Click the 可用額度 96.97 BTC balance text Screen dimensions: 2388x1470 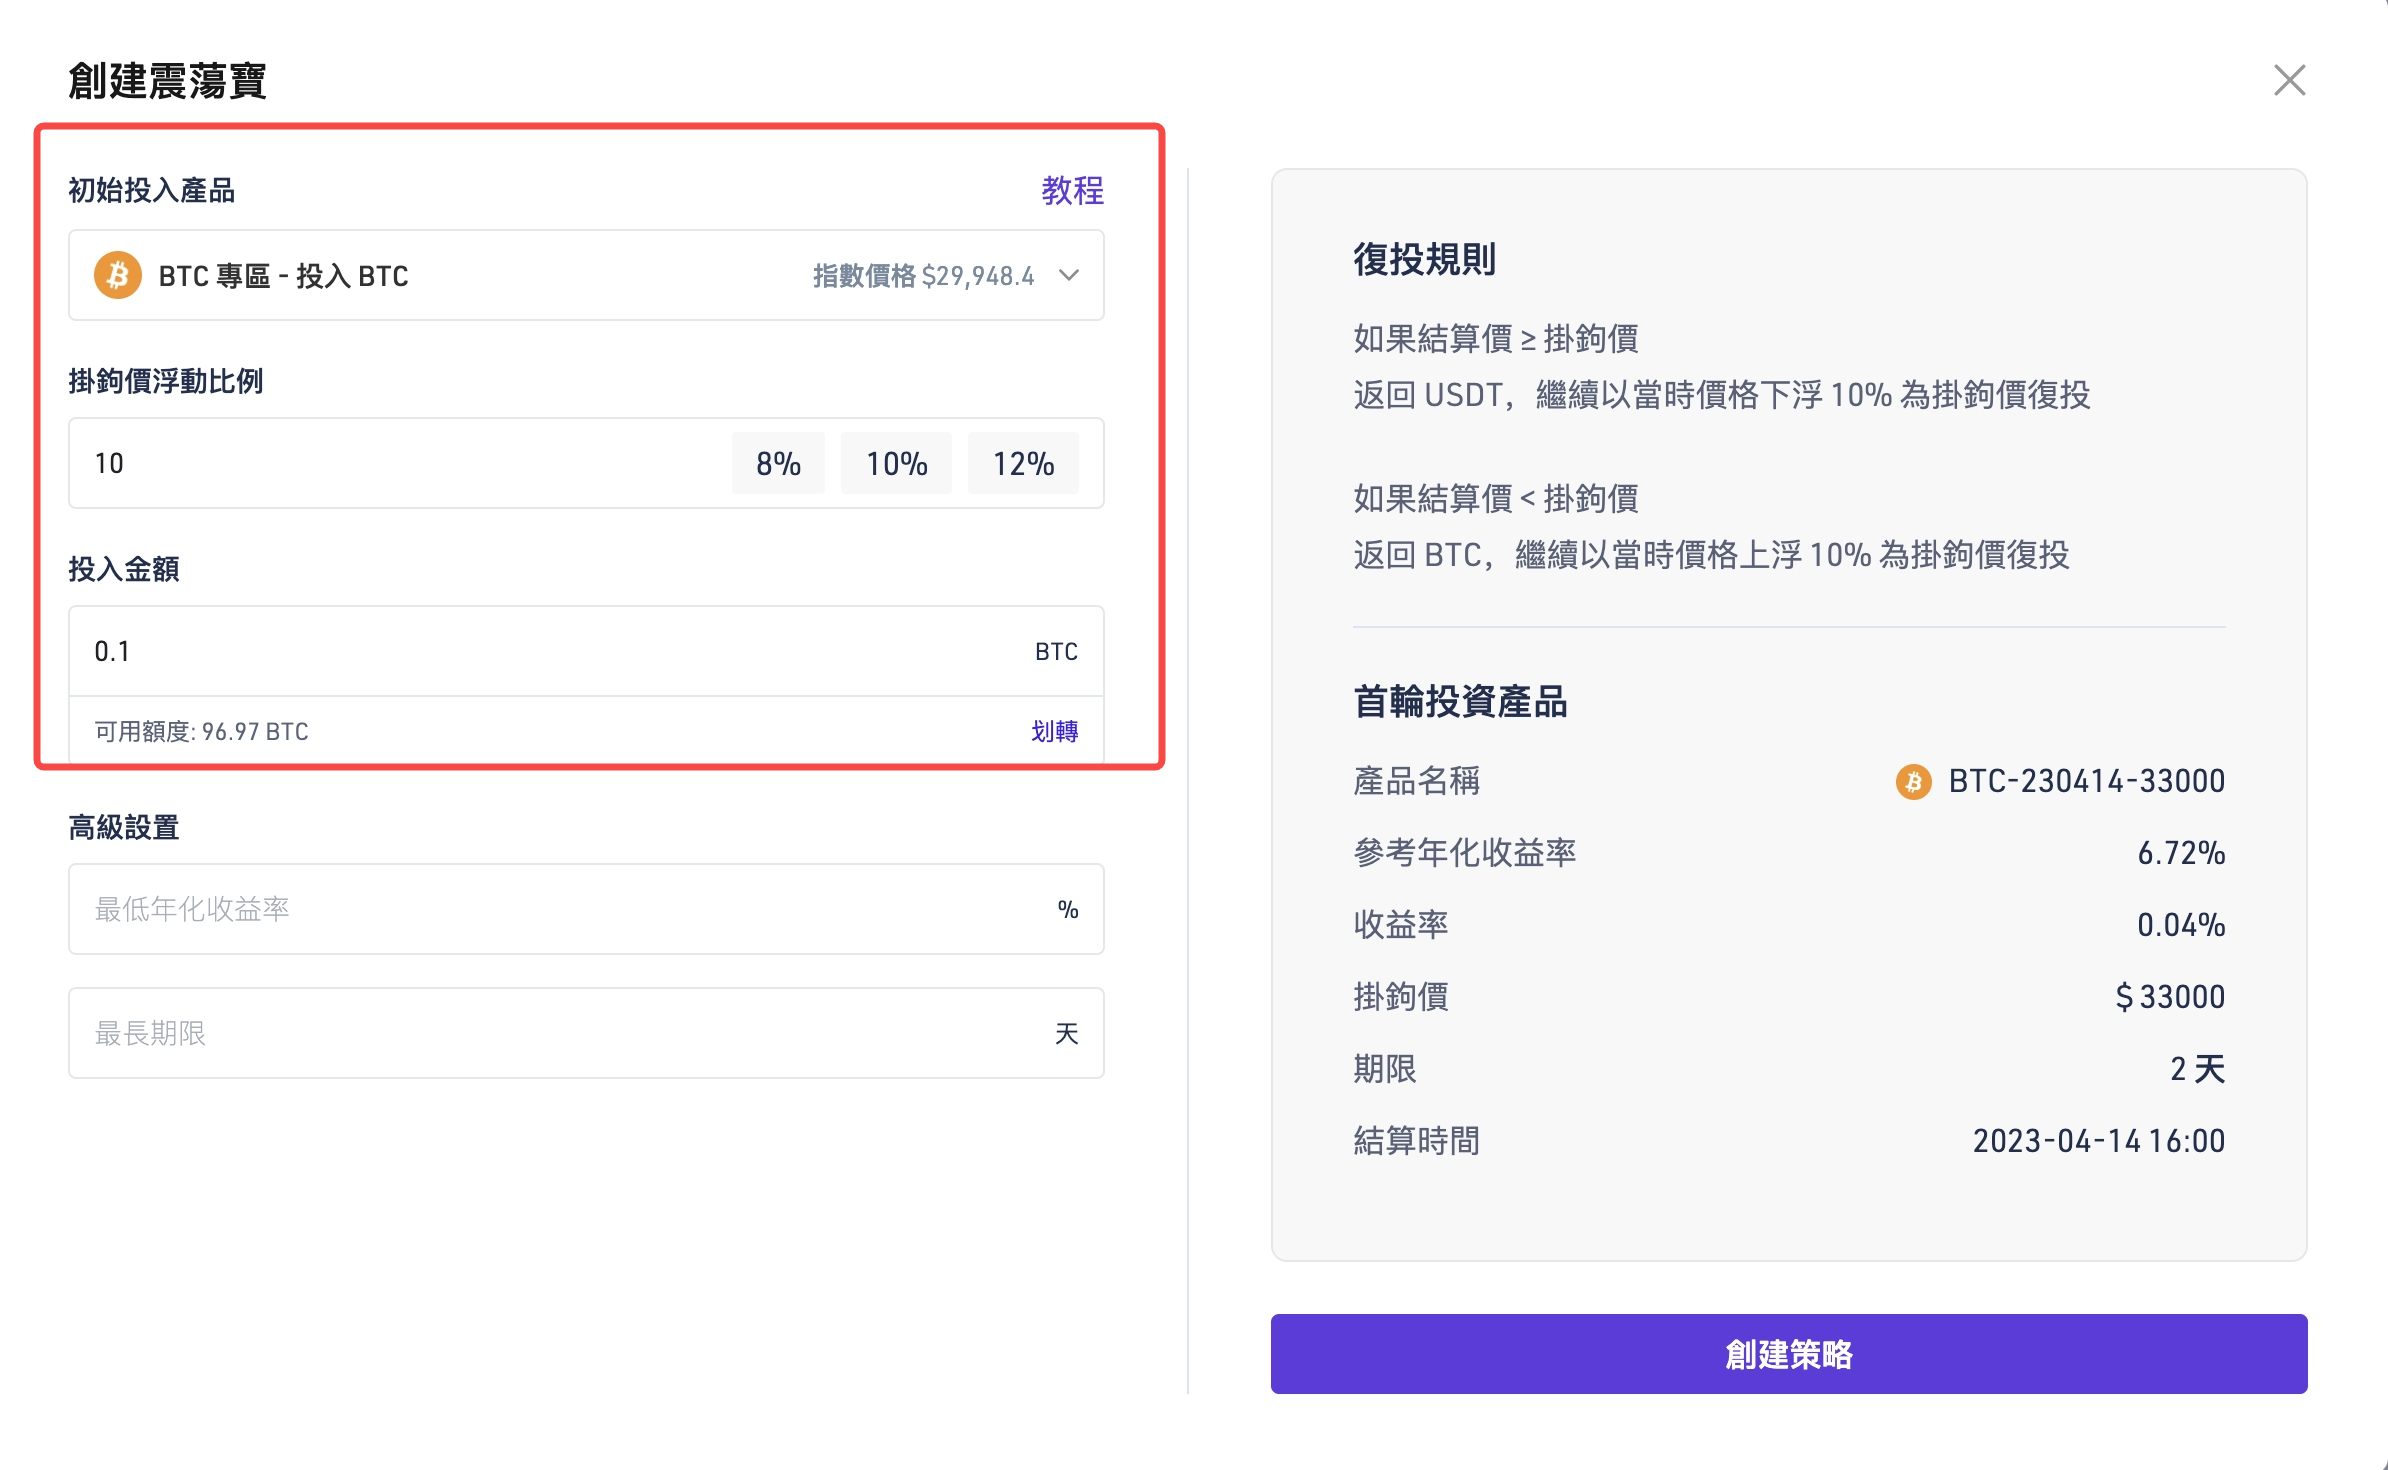coord(202,731)
